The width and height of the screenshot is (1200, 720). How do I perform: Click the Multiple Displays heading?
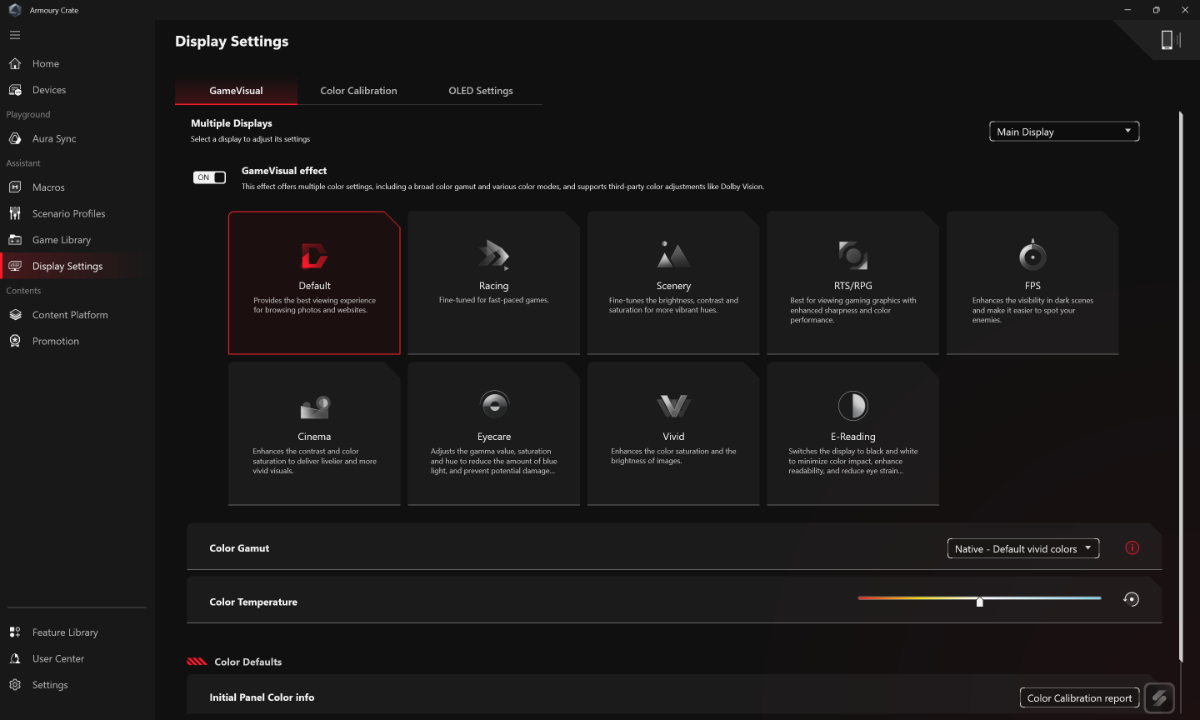point(231,124)
